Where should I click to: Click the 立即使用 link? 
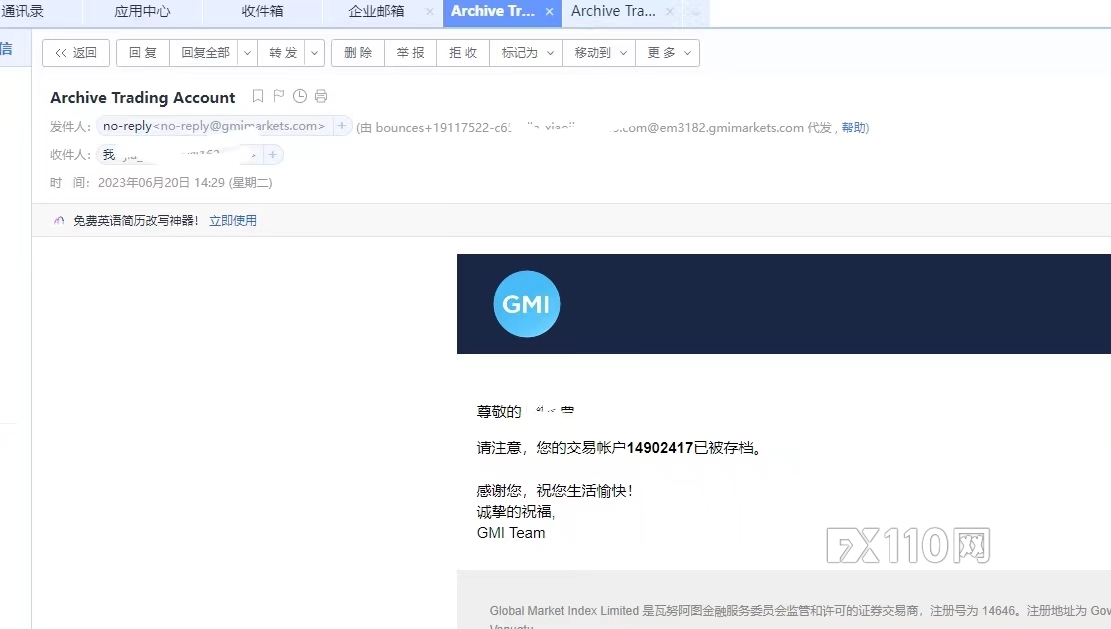(233, 221)
